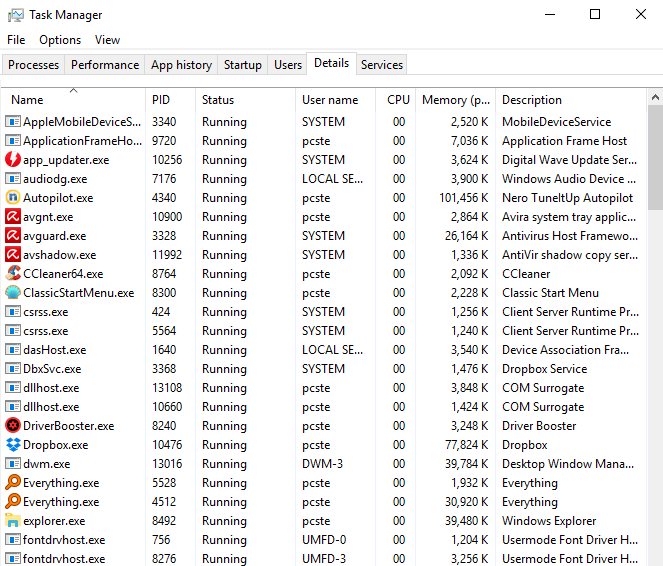Click the DriverBooster.exe icon
This screenshot has width=663, height=566.
pyautogui.click(x=13, y=426)
